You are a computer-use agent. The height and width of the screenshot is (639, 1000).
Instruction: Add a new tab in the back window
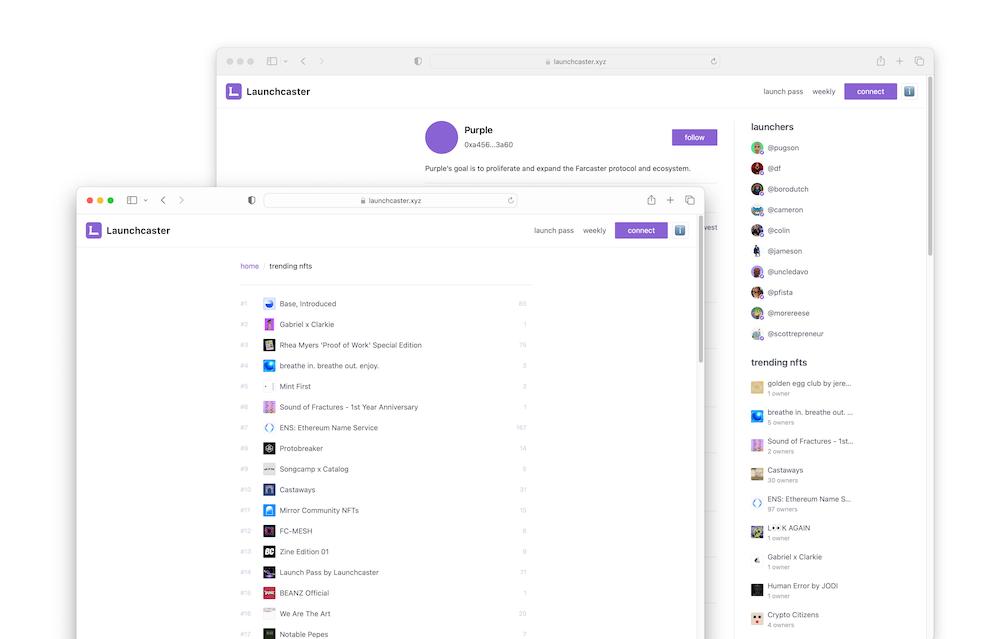pos(899,61)
